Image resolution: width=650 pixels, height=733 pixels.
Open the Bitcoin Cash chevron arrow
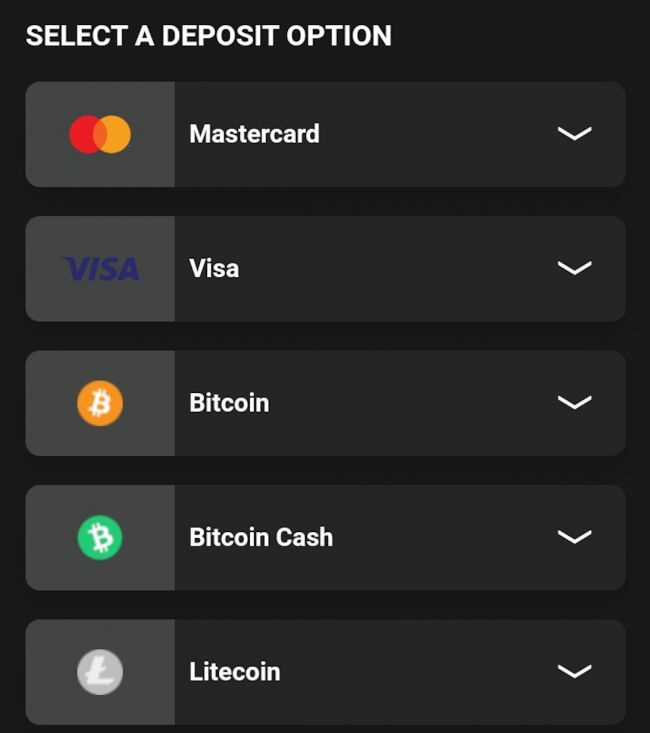574,537
